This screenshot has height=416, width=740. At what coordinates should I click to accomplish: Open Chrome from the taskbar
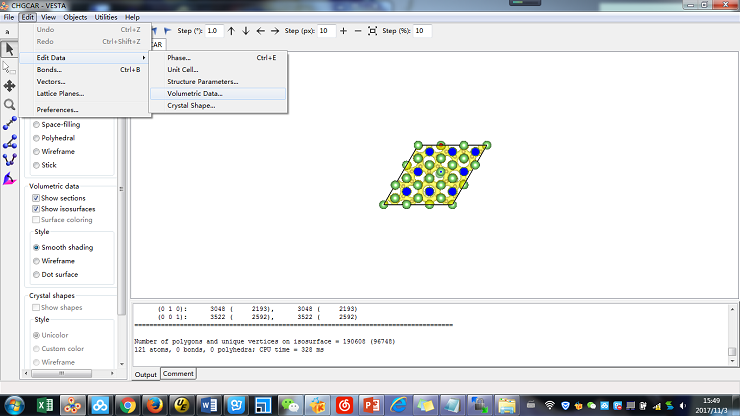[x=127, y=405]
